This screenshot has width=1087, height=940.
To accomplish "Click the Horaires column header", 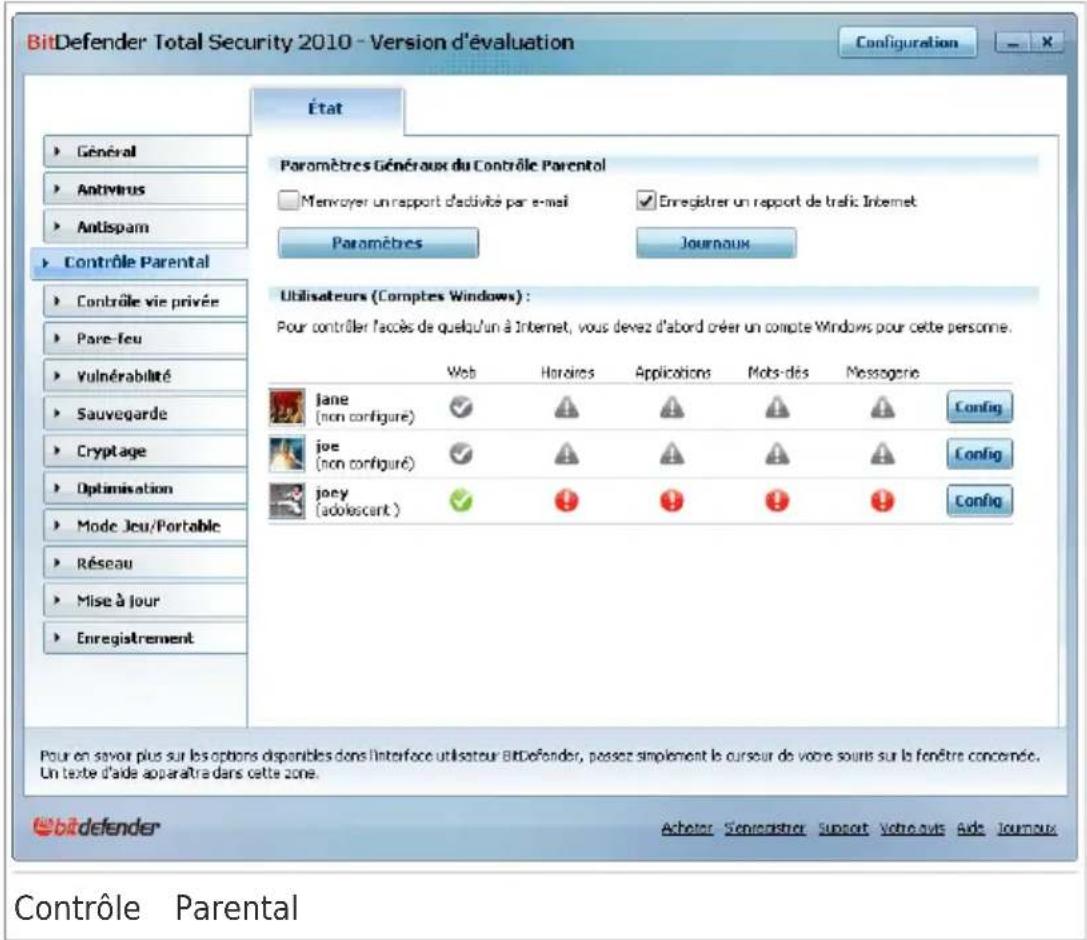I will 567,372.
